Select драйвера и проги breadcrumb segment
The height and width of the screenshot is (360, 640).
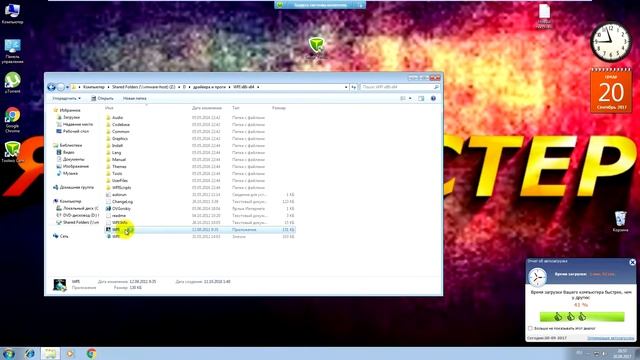(209, 87)
